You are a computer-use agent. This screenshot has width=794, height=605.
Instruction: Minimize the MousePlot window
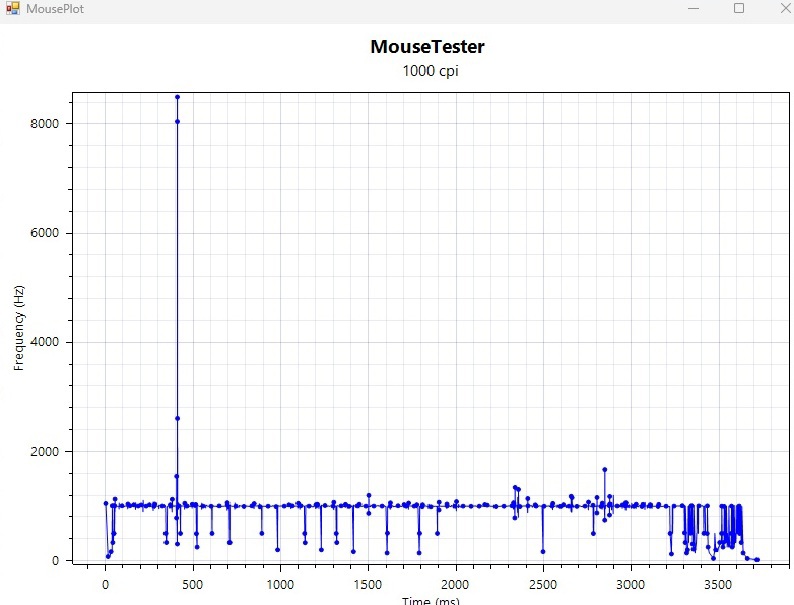[693, 9]
